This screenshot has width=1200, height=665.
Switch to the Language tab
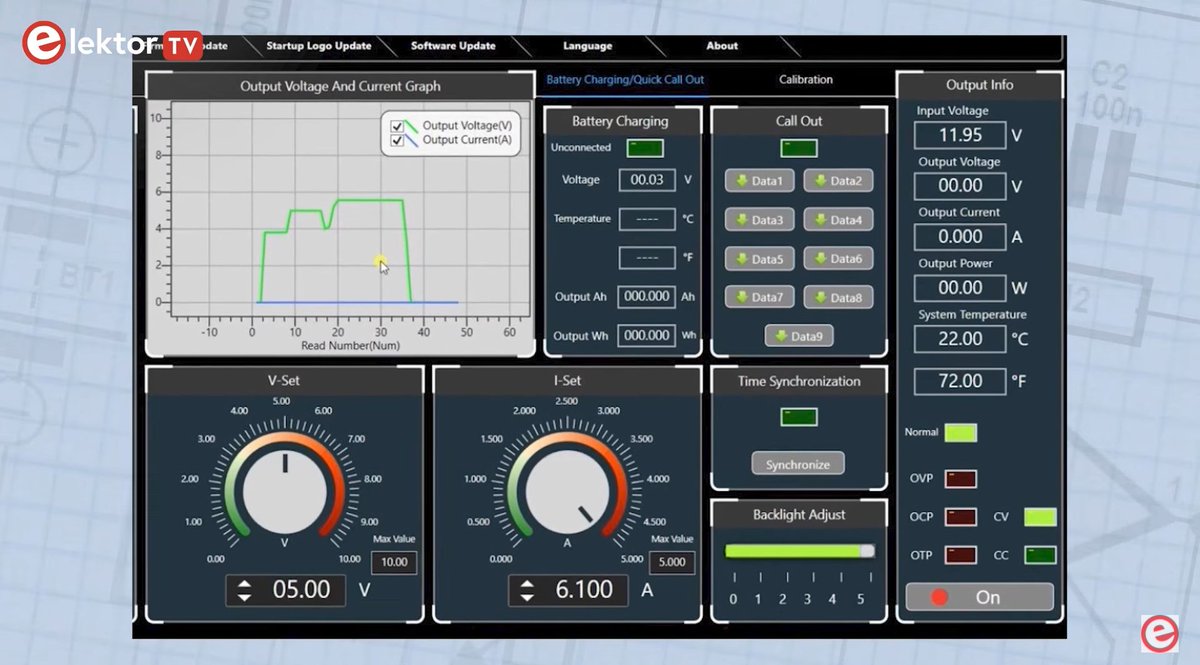[x=587, y=46]
